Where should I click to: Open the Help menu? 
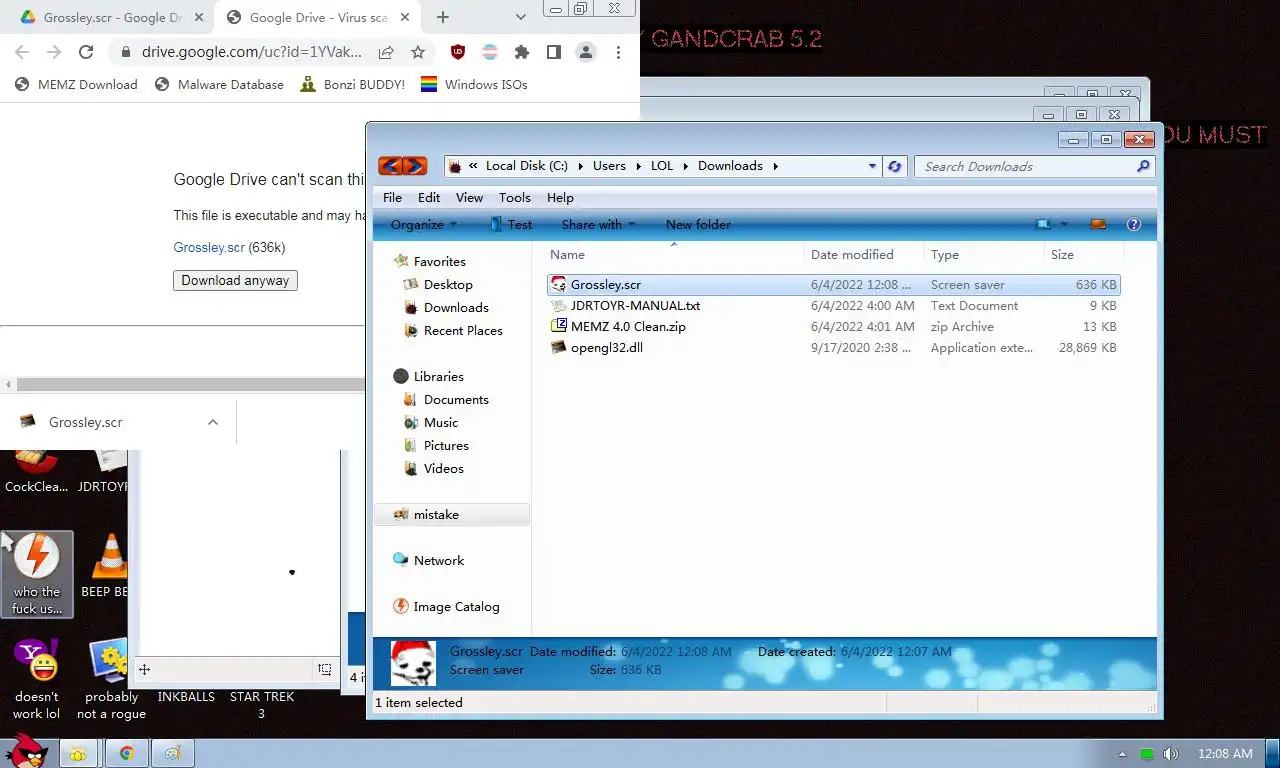[x=560, y=197]
